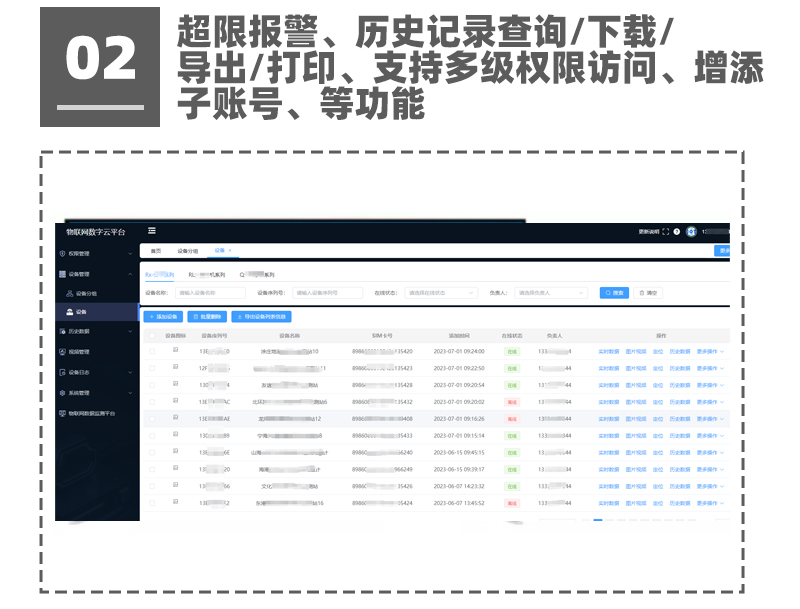800x609 pixels.
Task: Open 实时数据 for the 2023-07-01 09:22:50 row
Action: pyautogui.click(x=609, y=368)
